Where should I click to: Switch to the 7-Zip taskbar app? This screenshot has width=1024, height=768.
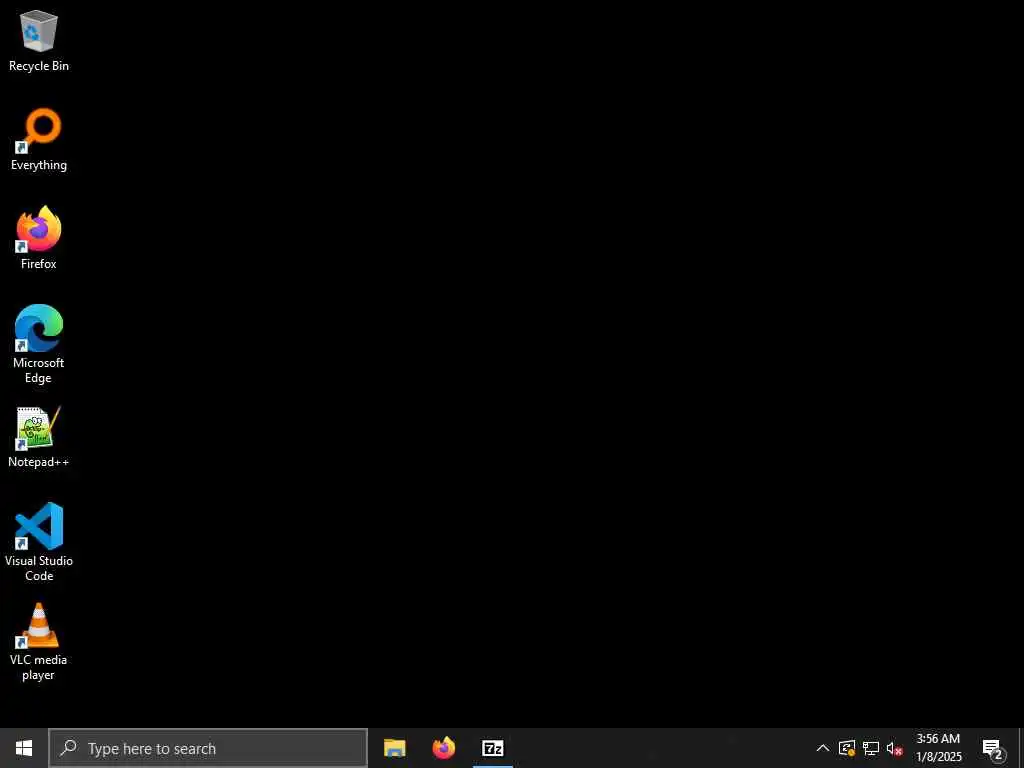[493, 748]
